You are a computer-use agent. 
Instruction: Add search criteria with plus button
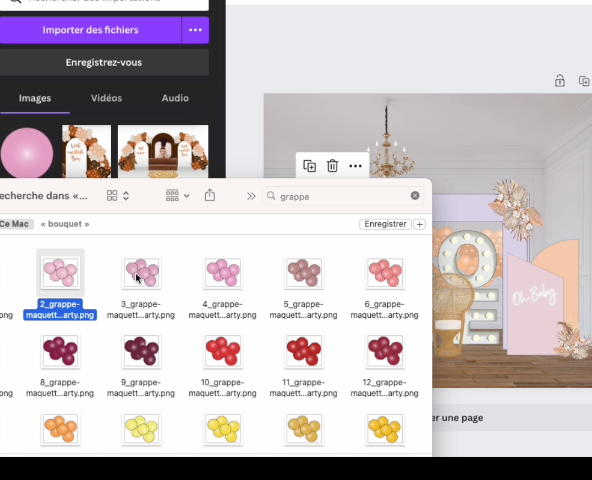419,224
